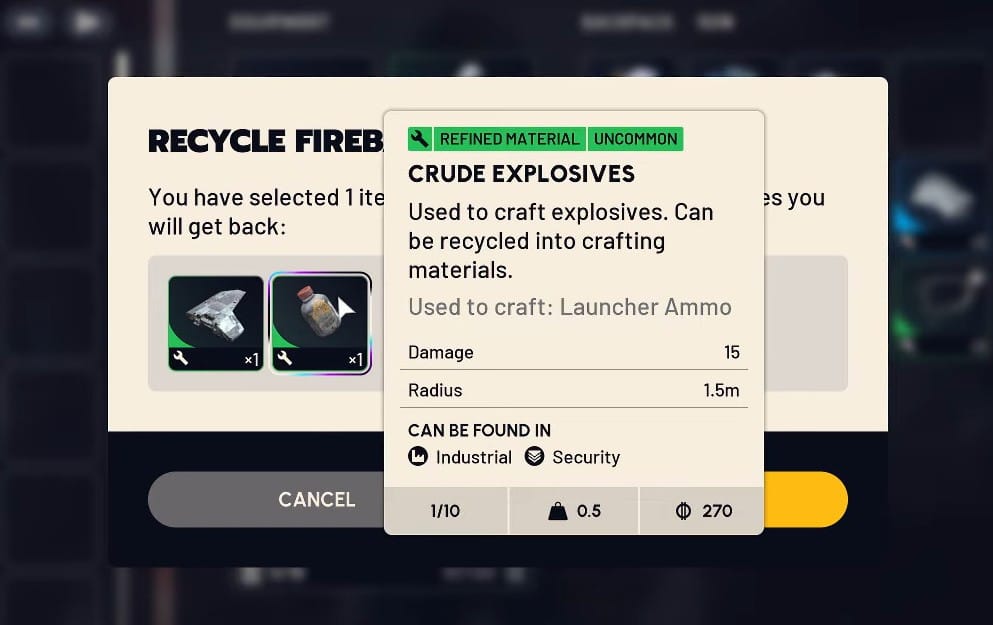
Task: Click the coin value icon
Action: click(x=683, y=511)
